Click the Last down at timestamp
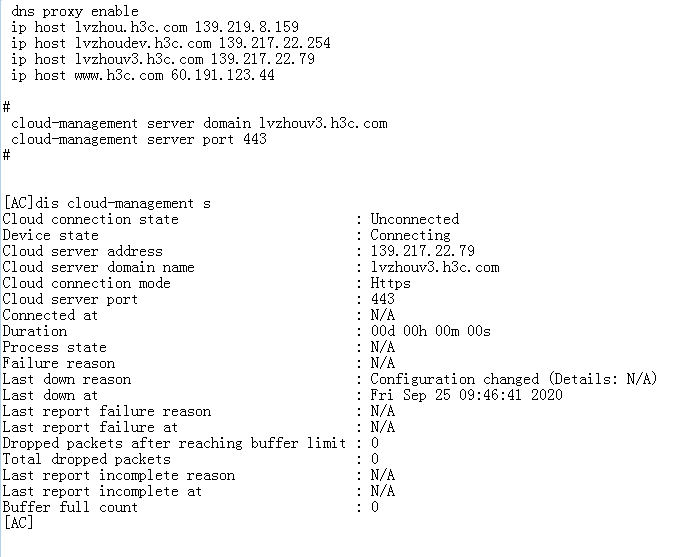The image size is (691, 557). pos(466,395)
